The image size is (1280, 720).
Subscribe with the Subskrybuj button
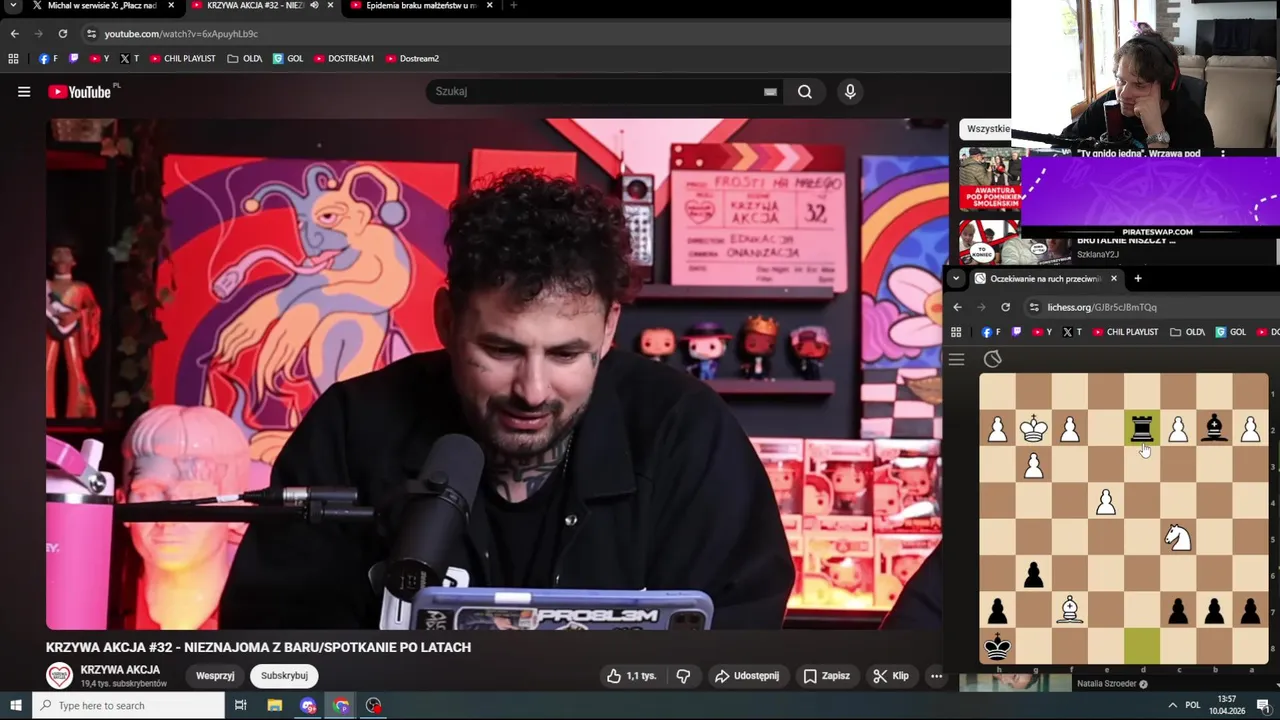[x=284, y=676]
